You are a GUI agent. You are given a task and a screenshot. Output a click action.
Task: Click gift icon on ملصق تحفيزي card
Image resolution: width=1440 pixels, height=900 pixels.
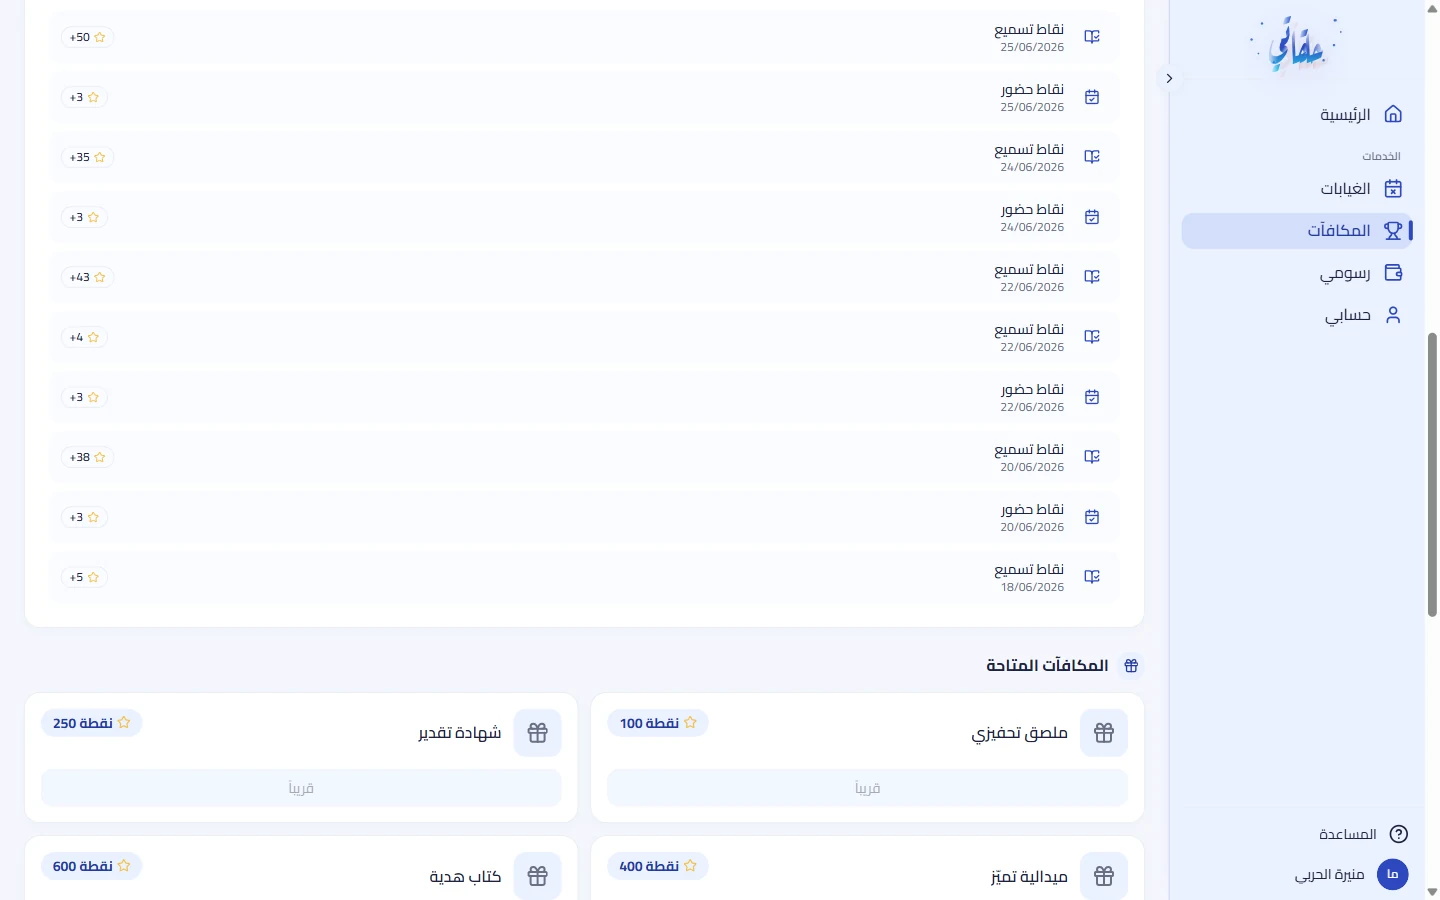[x=1104, y=733]
